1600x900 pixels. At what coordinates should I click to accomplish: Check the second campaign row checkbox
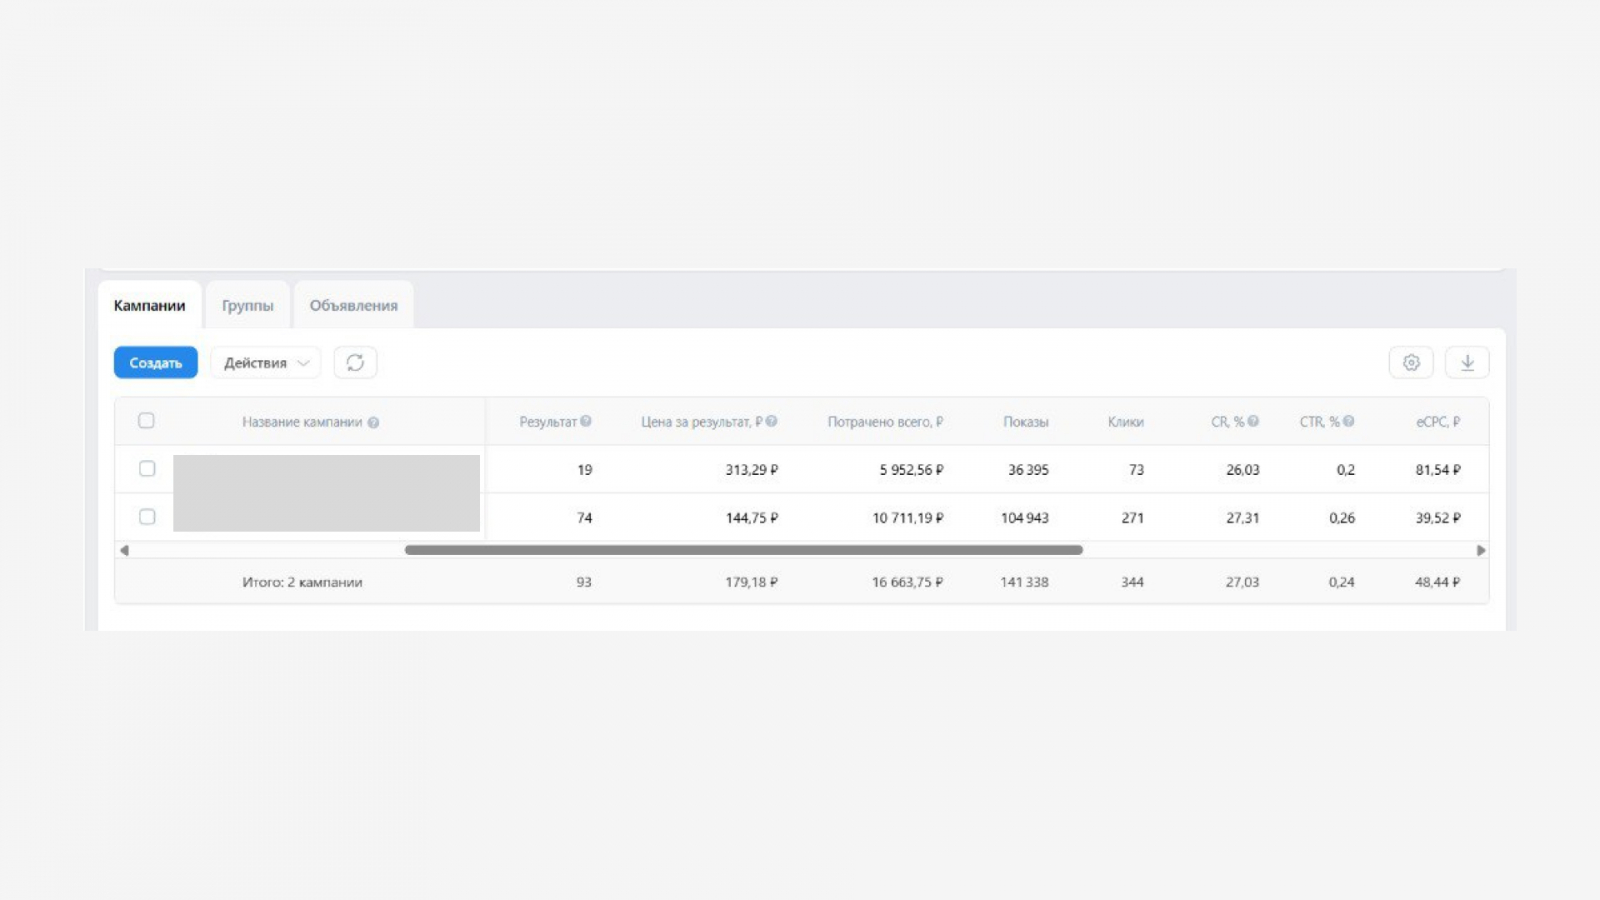click(147, 517)
